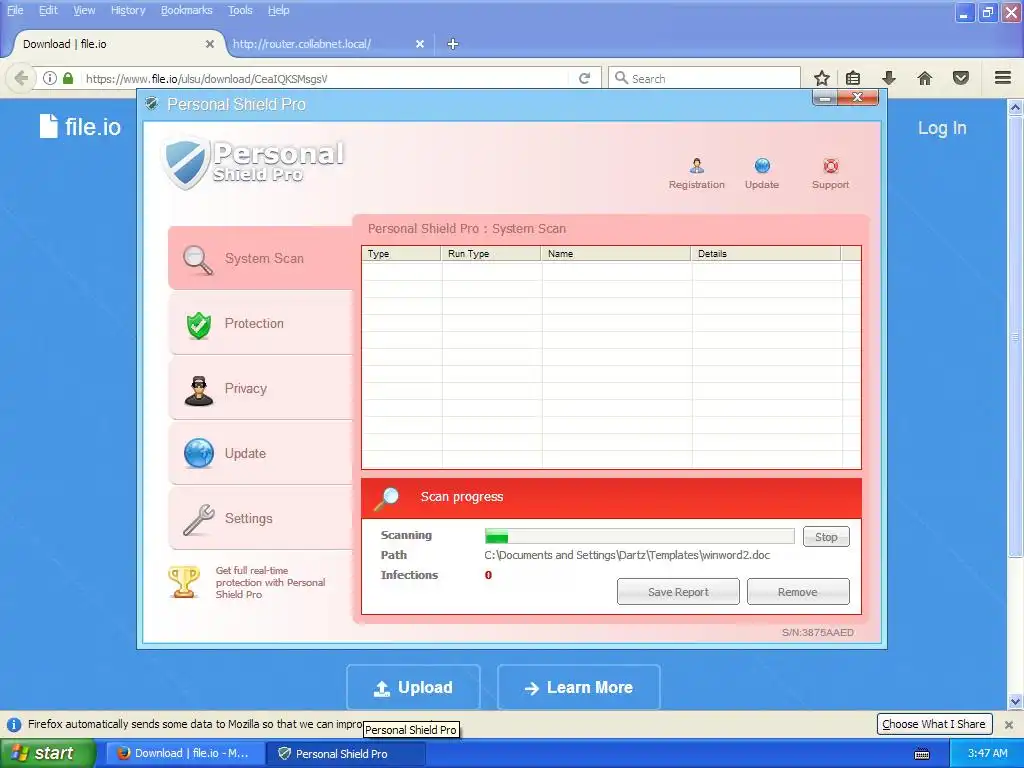Open the Privacy section

[260, 388]
